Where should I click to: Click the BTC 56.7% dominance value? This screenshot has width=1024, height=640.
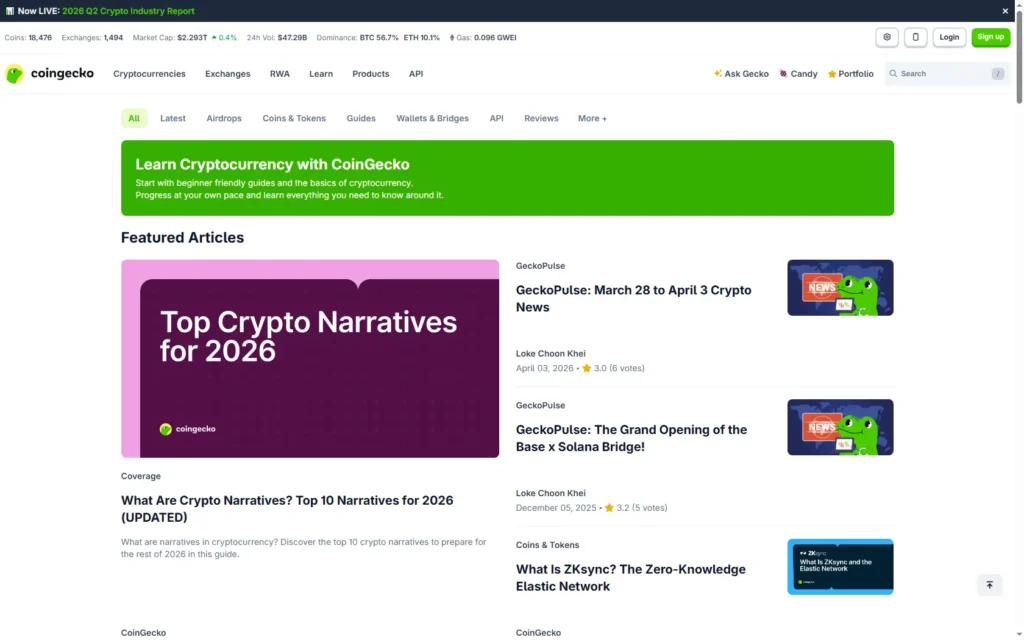(379, 38)
